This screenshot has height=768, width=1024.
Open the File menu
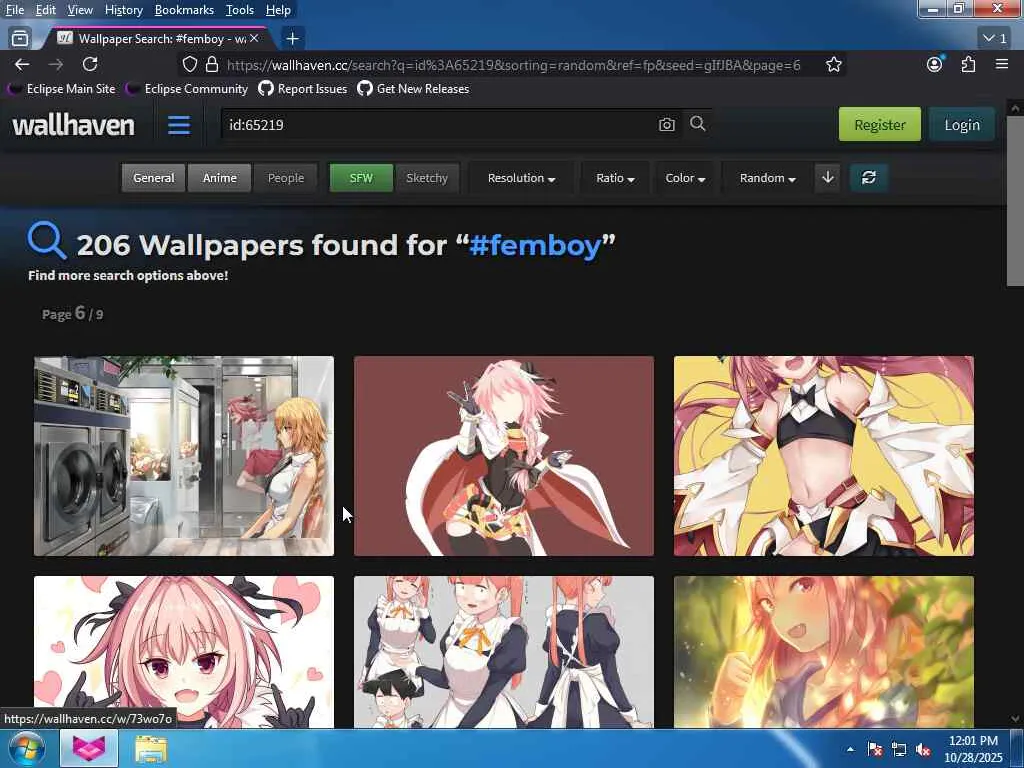(14, 10)
